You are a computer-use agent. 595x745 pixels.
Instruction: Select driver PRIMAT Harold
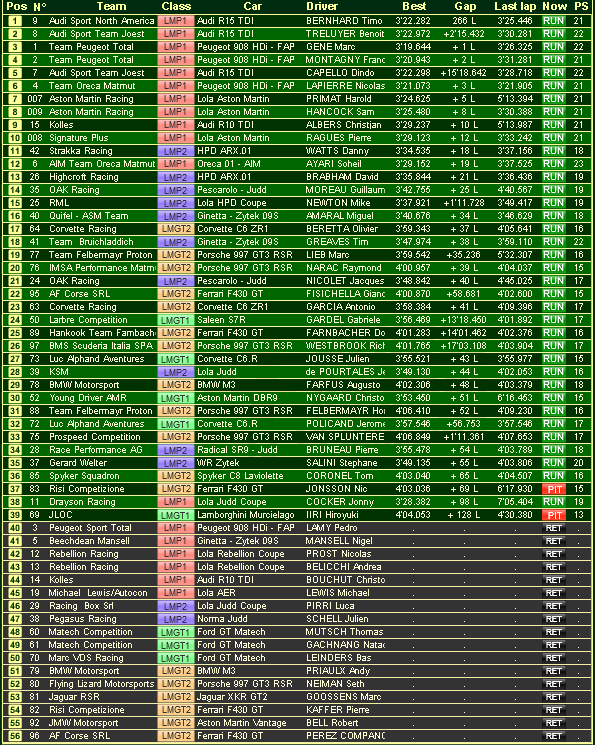338,99
